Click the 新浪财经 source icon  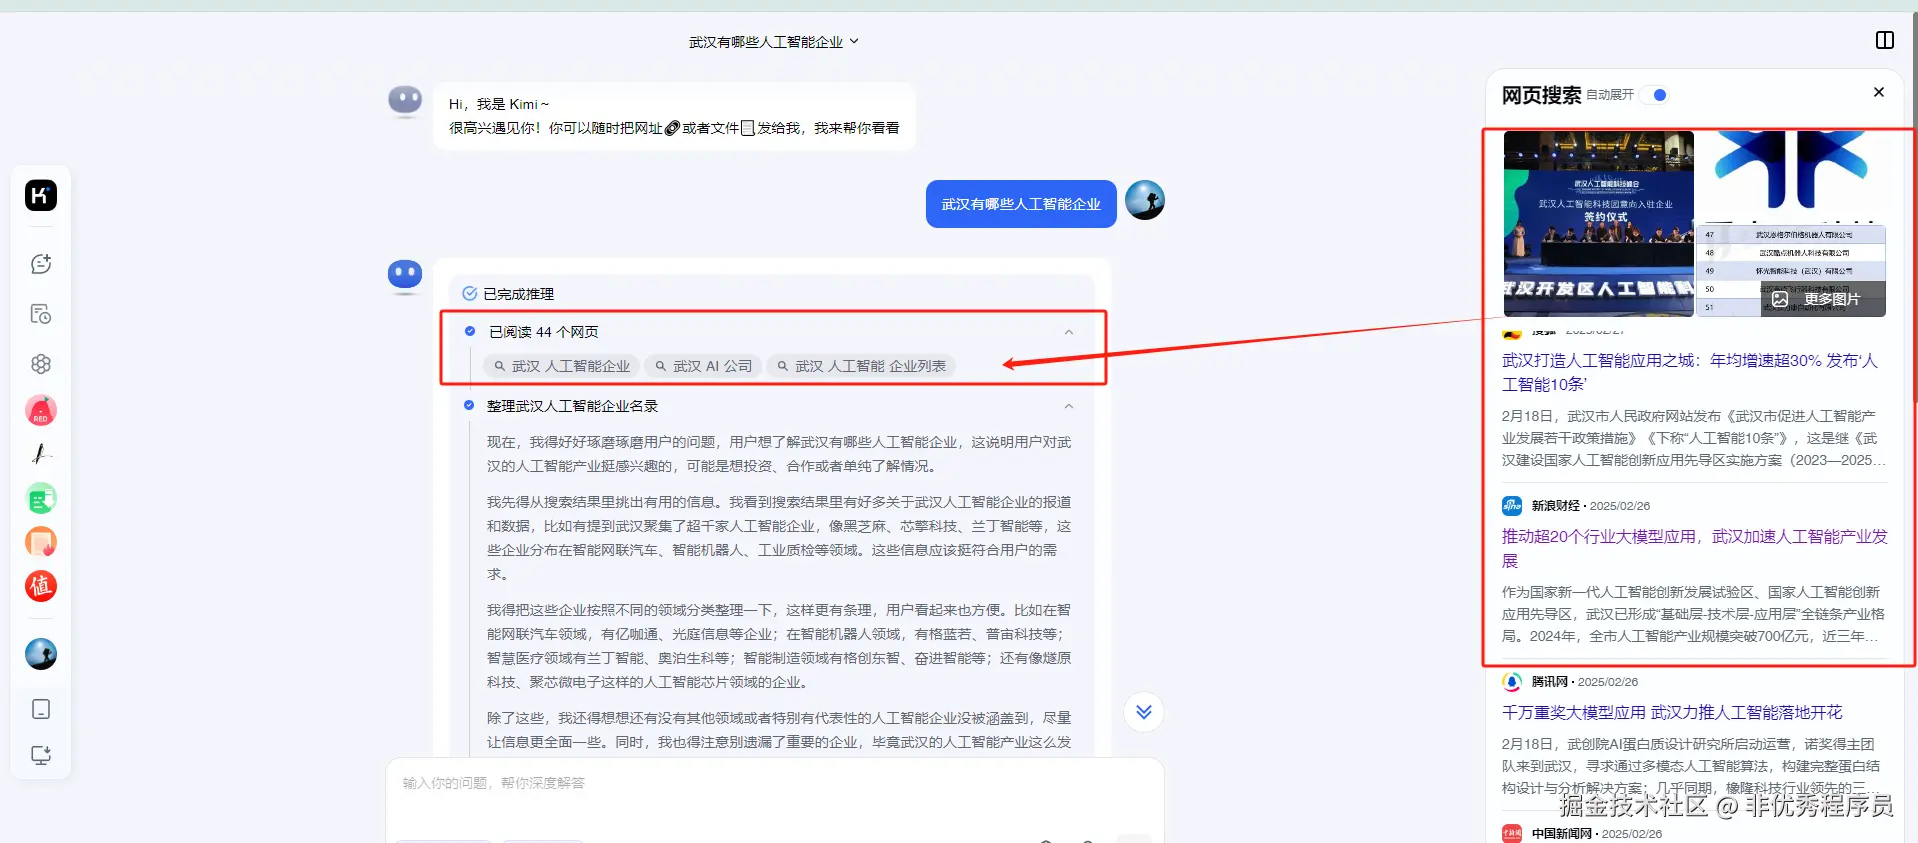tap(1512, 505)
